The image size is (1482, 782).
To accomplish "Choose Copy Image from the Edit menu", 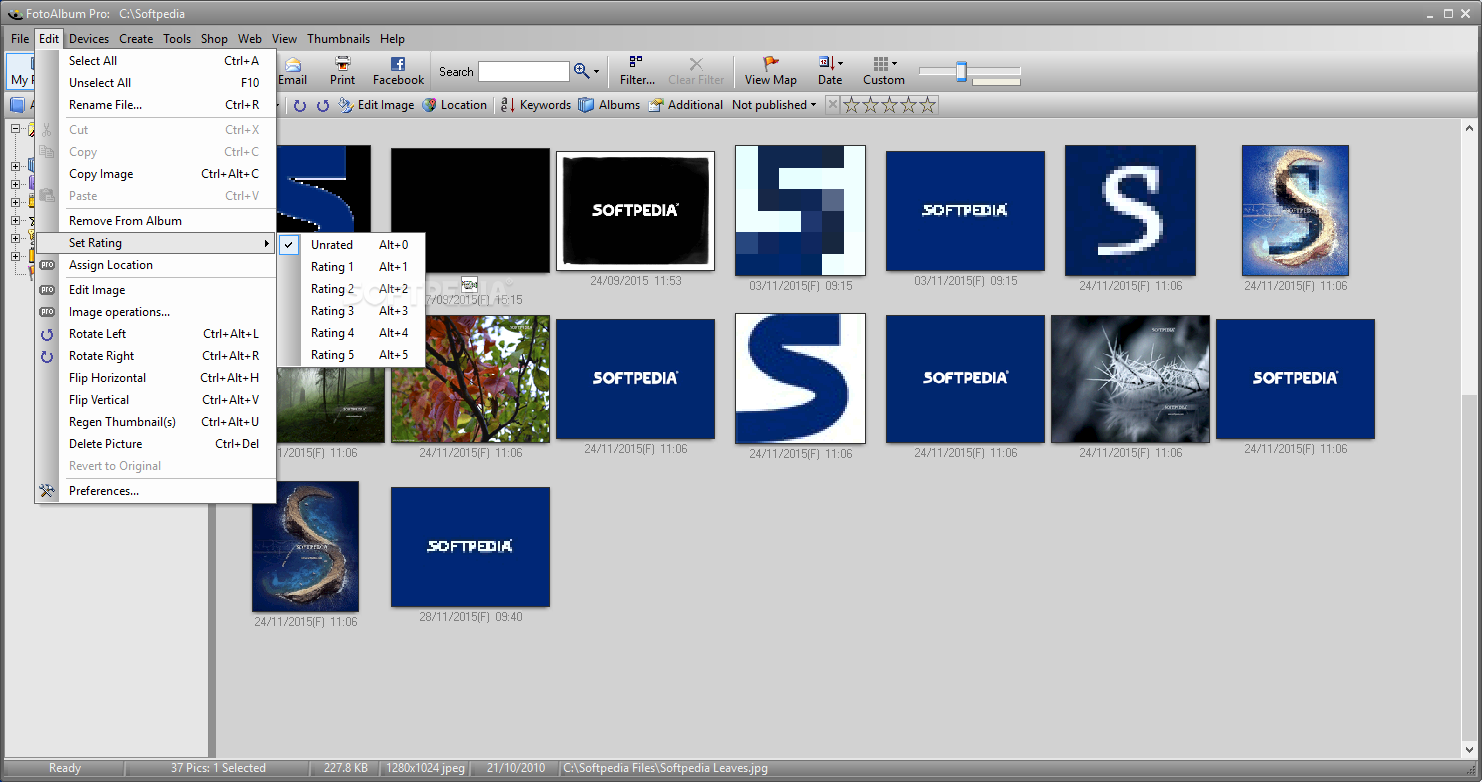I will [x=155, y=174].
